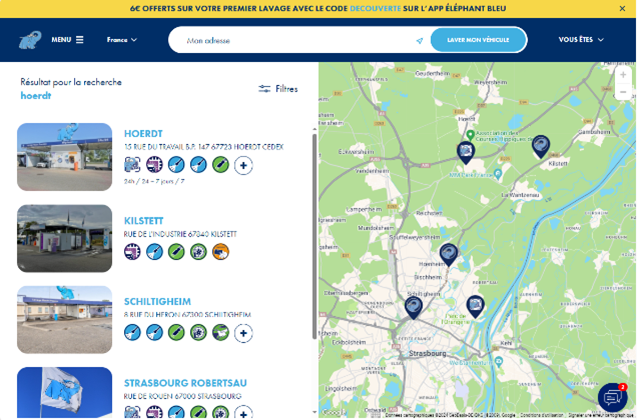Click Hoerdt's license-plate recognition icon
The width and height of the screenshot is (637, 420).
tap(132, 165)
